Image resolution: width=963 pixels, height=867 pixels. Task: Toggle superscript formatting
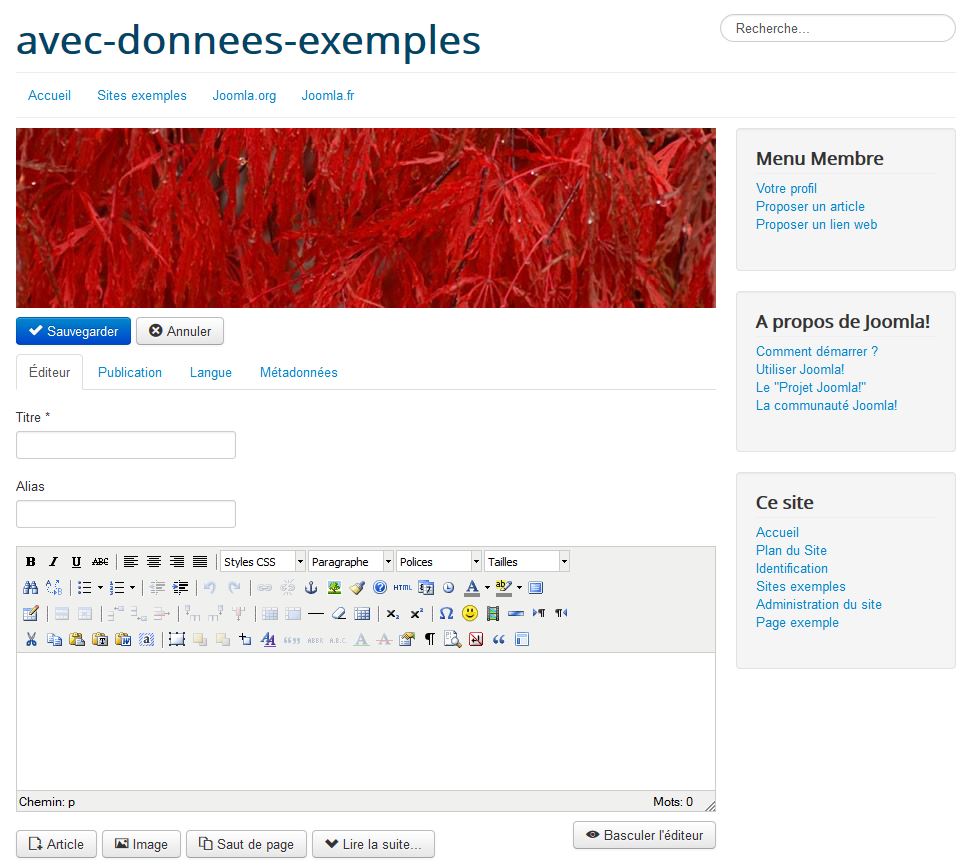coord(416,613)
